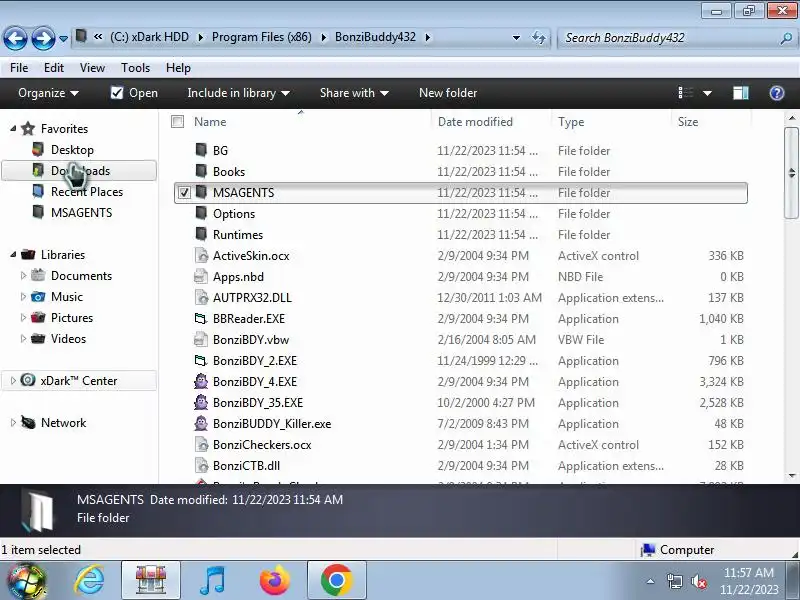This screenshot has height=600, width=800.
Task: Select Apps.nbd file icon
Action: pyautogui.click(x=202, y=277)
